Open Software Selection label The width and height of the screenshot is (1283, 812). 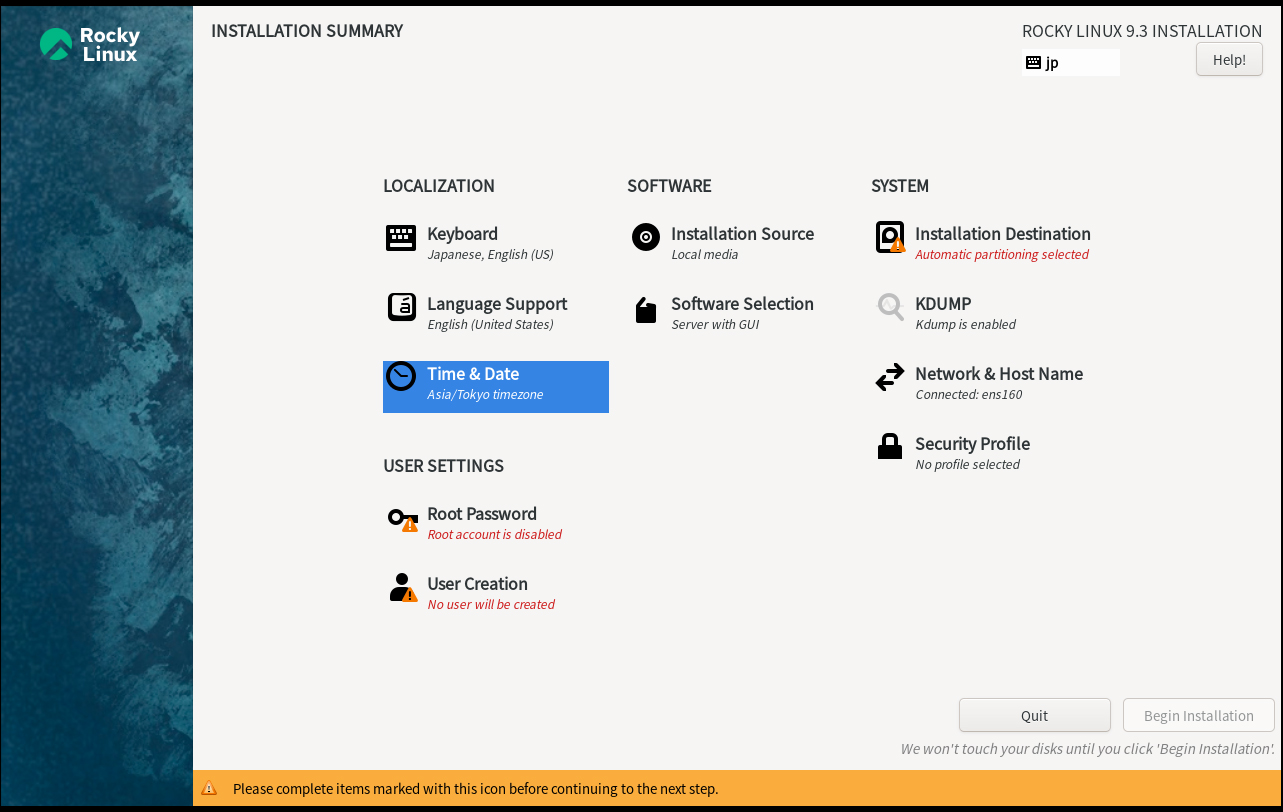(742, 304)
